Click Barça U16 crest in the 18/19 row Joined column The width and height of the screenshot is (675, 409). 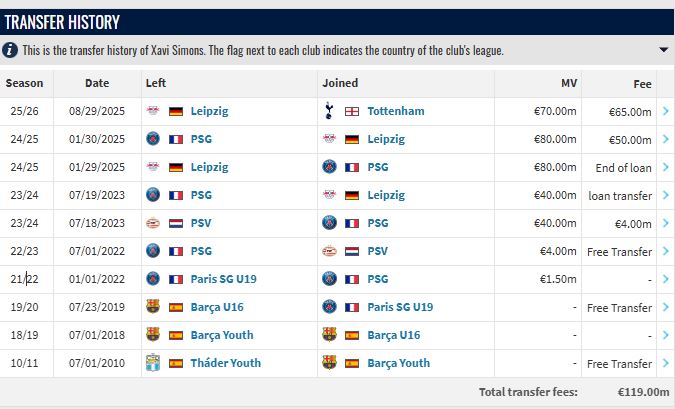(x=329, y=335)
